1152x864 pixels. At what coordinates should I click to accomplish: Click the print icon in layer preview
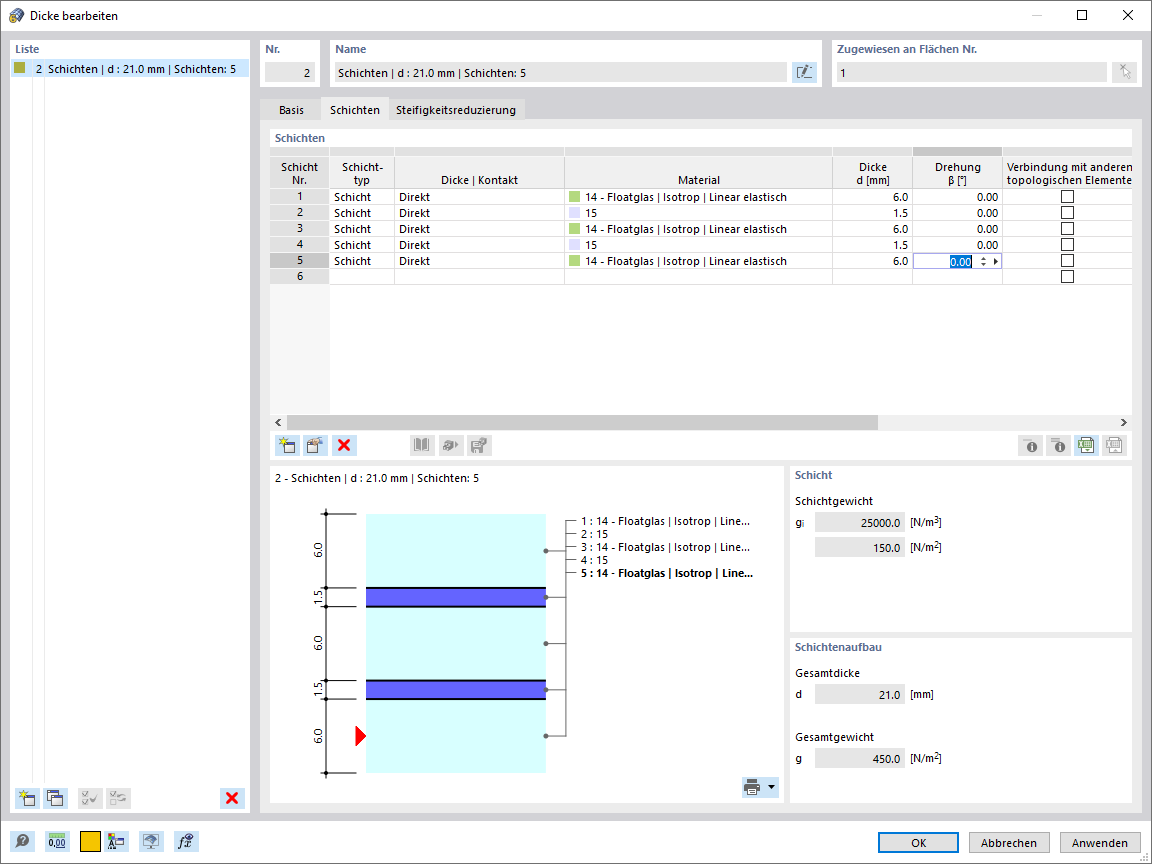[752, 788]
